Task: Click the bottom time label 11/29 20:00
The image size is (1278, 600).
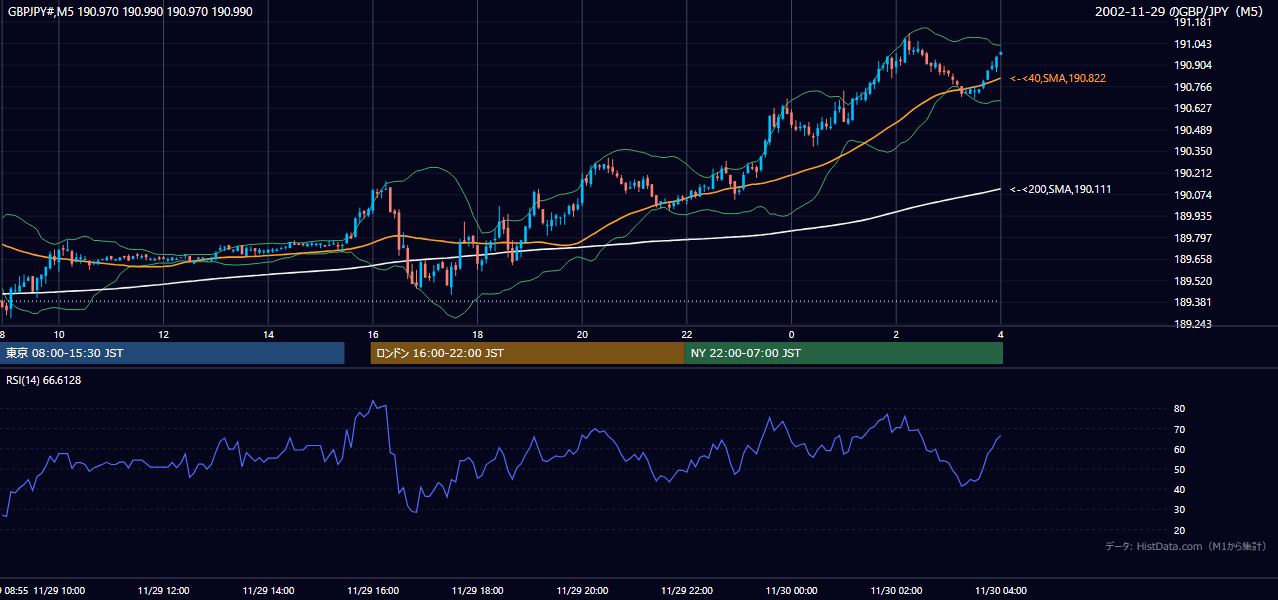Action: coord(582,590)
